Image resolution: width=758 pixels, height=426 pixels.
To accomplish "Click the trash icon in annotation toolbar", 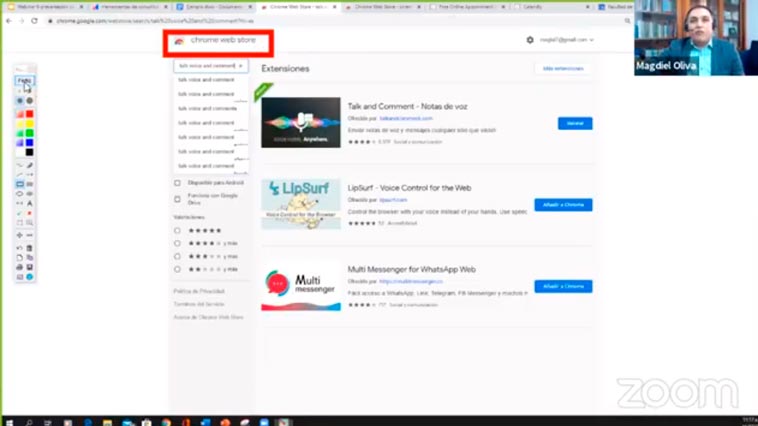I will [x=29, y=248].
